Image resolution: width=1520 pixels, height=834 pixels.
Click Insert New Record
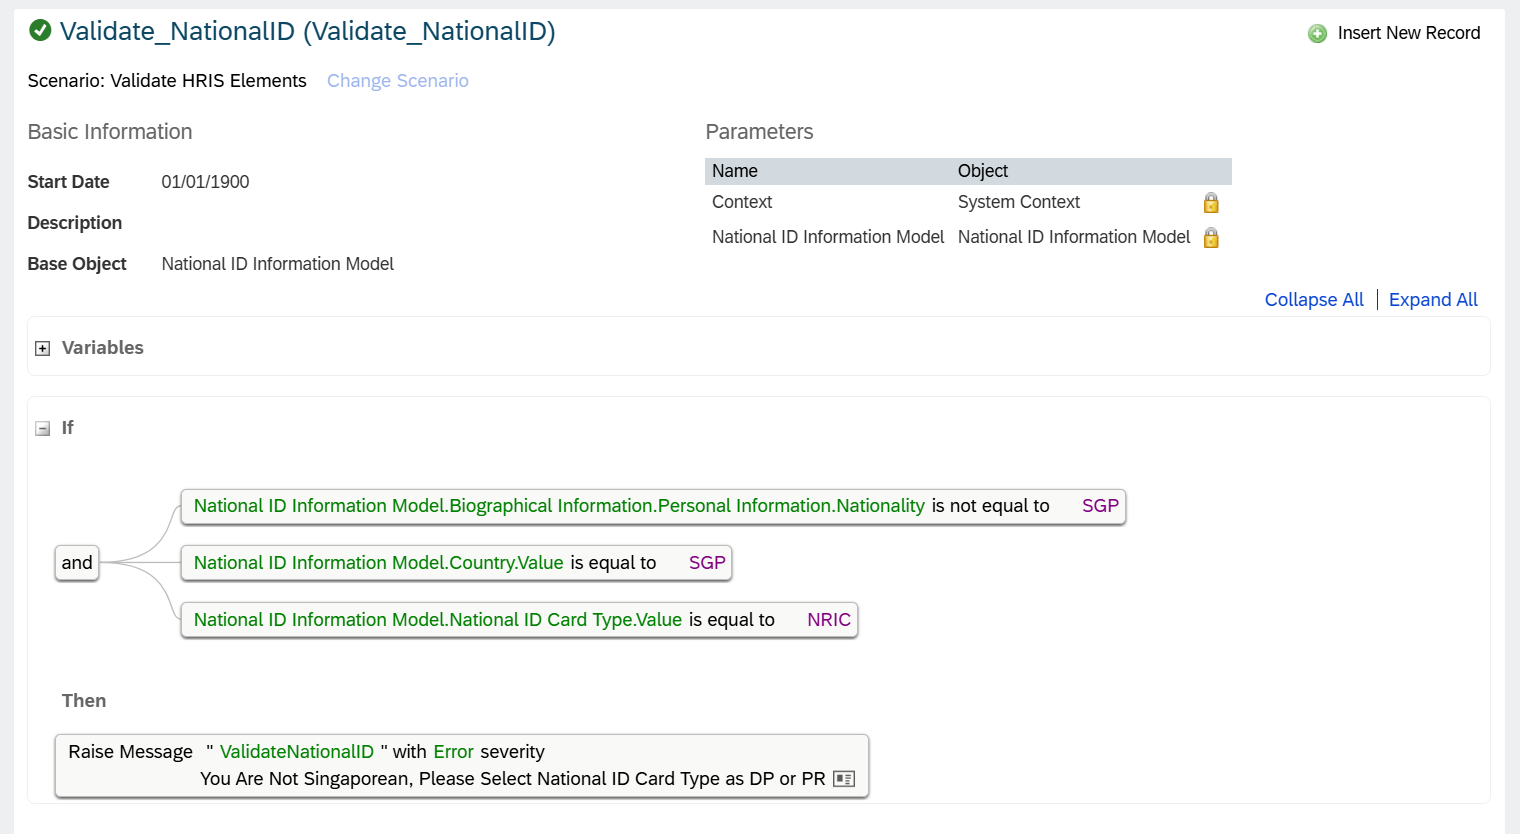coord(1408,33)
